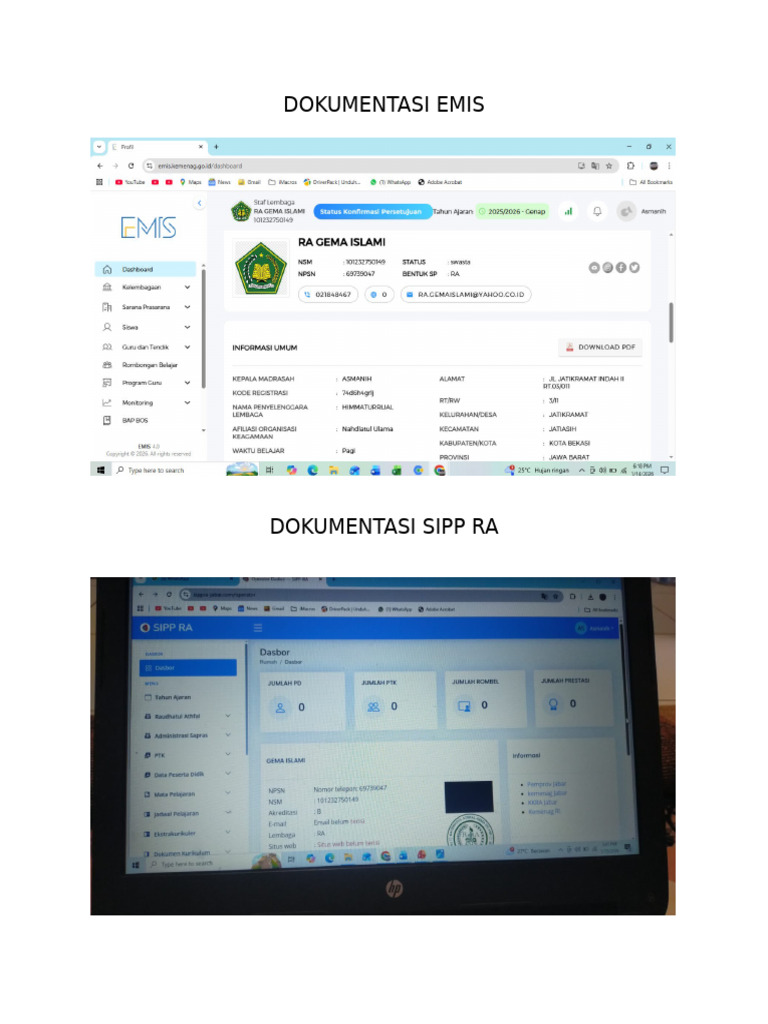The height and width of the screenshot is (1024, 768).
Task: Click the Asmanih profile avatar in EMIS
Action: tap(626, 212)
